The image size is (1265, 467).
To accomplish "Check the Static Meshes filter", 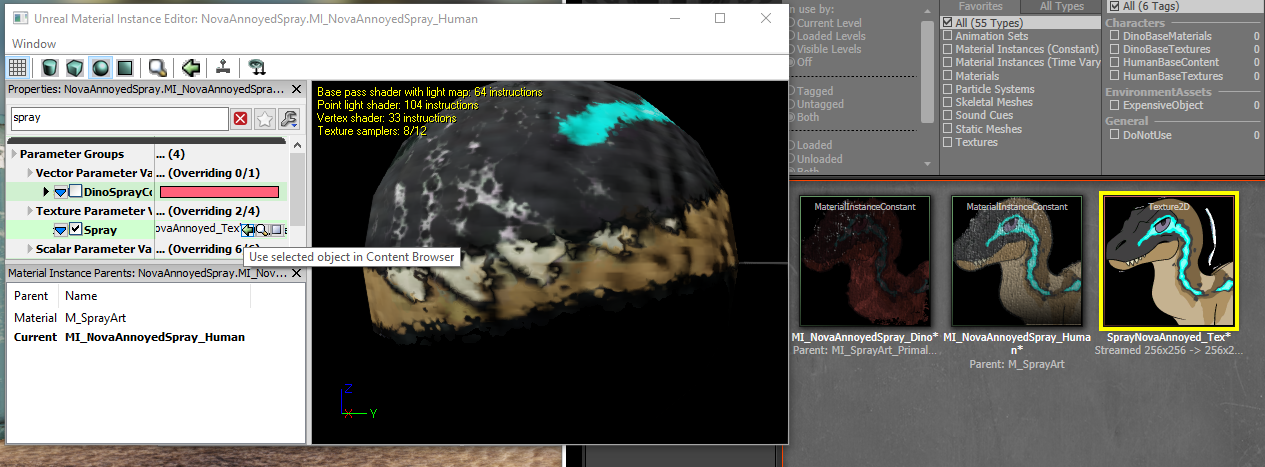I will click(x=948, y=129).
